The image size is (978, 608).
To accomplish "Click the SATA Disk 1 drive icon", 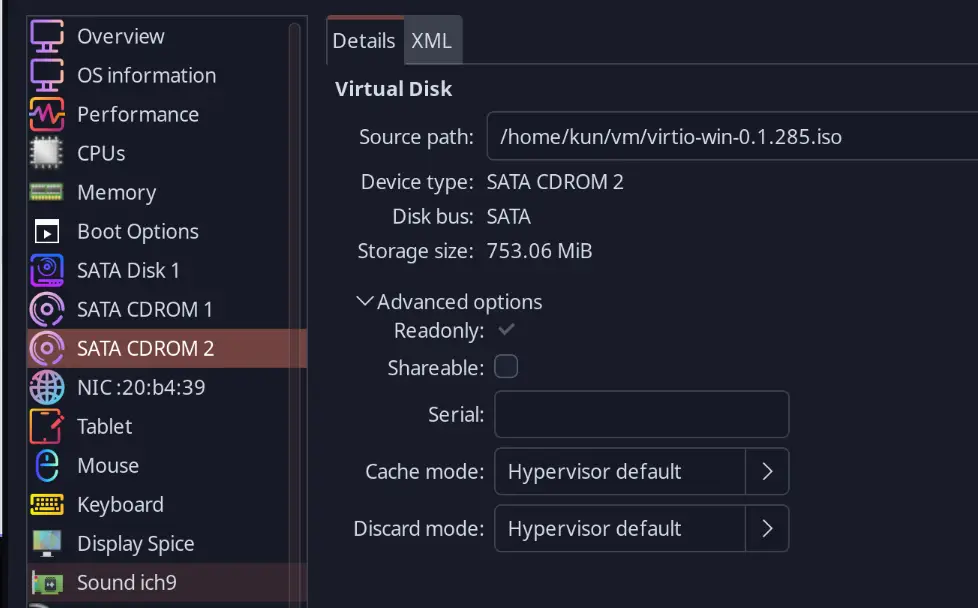I will click(47, 270).
